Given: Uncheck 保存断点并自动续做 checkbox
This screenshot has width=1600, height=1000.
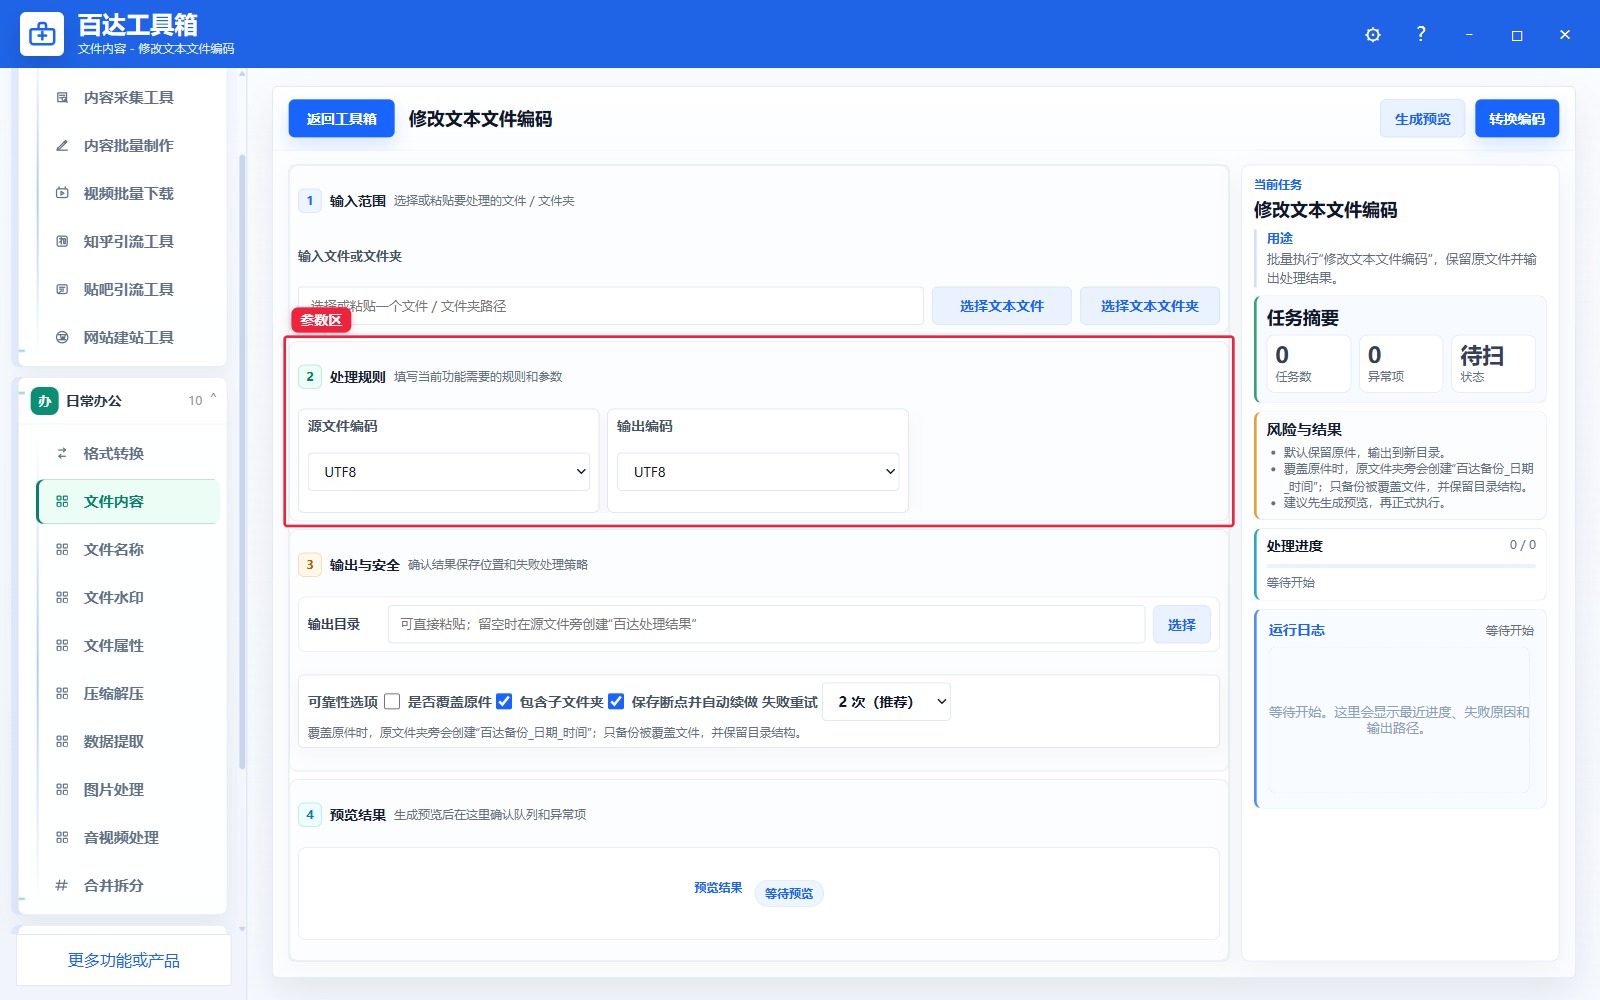Looking at the screenshot, I should click(616, 702).
